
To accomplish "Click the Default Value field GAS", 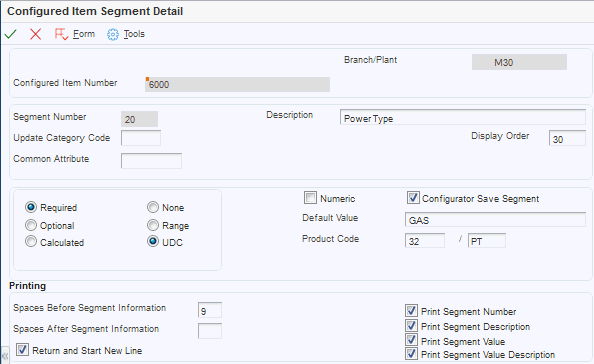I will coord(496,219).
